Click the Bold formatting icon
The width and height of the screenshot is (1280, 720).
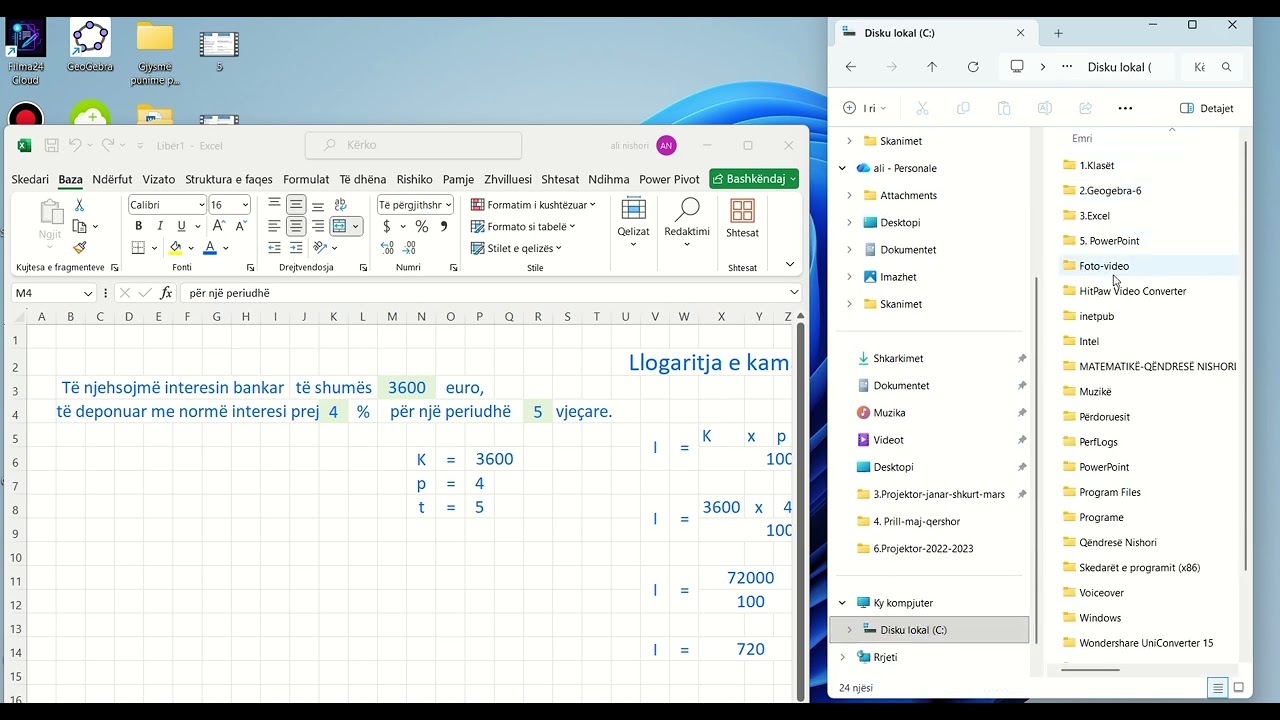tap(138, 226)
